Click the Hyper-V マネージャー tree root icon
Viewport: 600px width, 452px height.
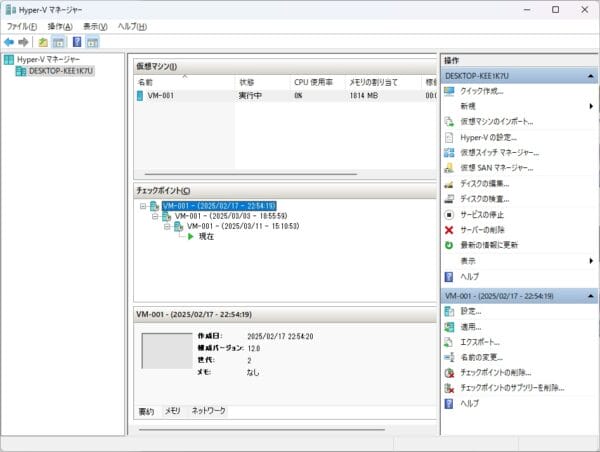[9, 59]
